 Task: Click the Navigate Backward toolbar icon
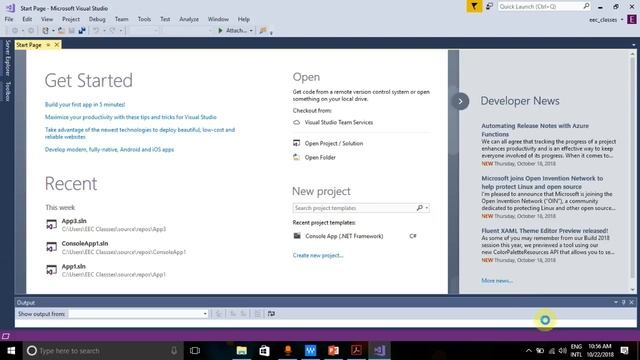[15, 31]
